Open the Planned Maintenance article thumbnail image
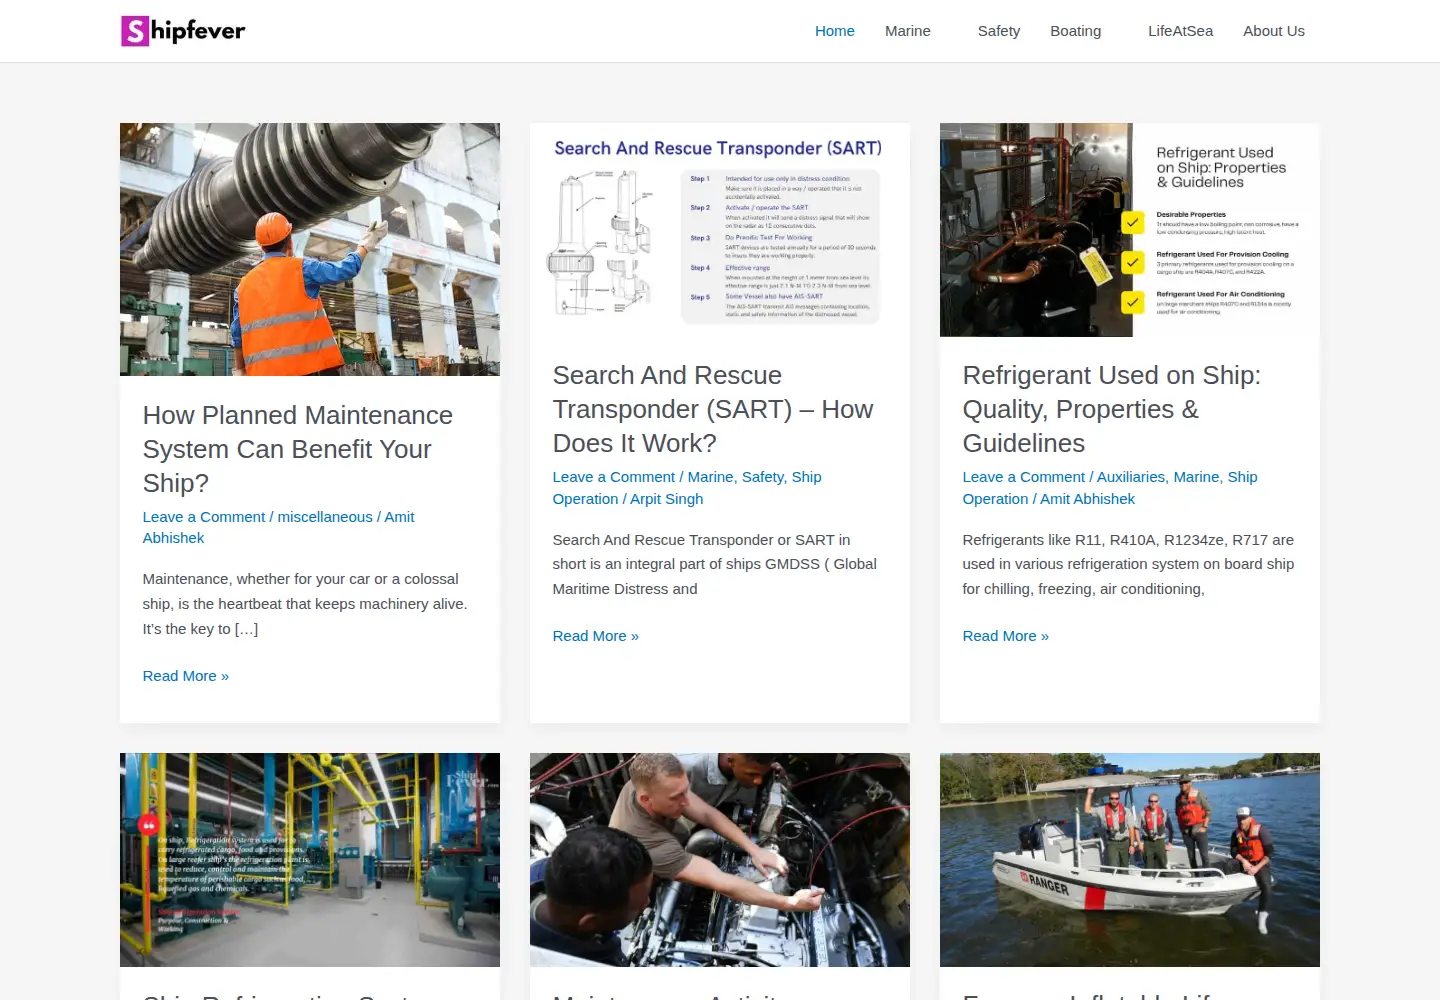The height and width of the screenshot is (1000, 1440). [x=310, y=249]
